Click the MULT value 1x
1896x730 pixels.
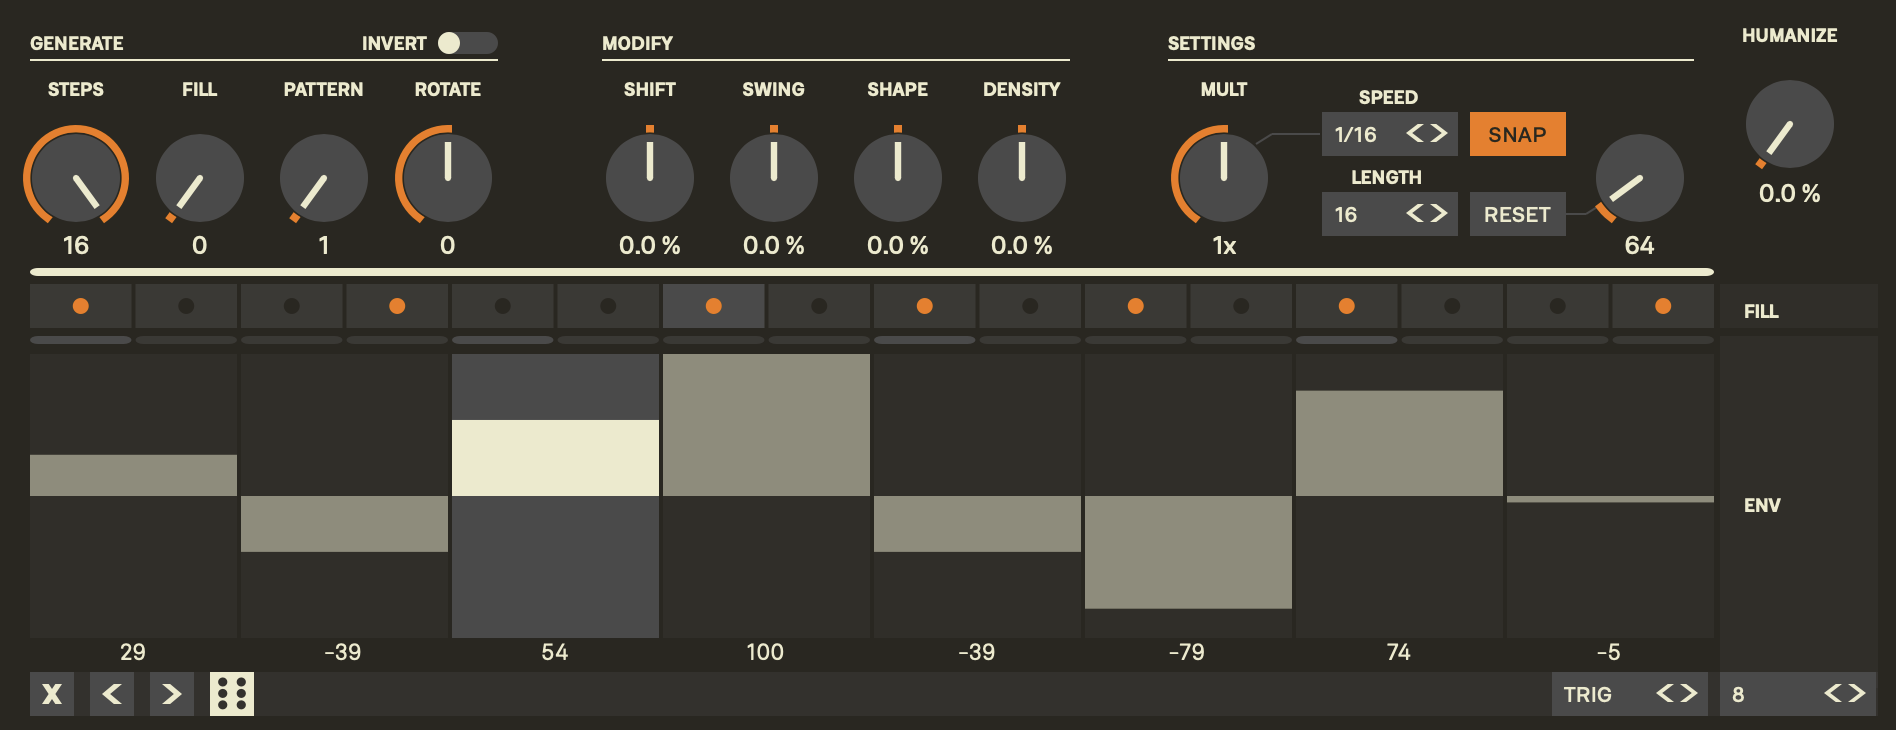pyautogui.click(x=1224, y=245)
